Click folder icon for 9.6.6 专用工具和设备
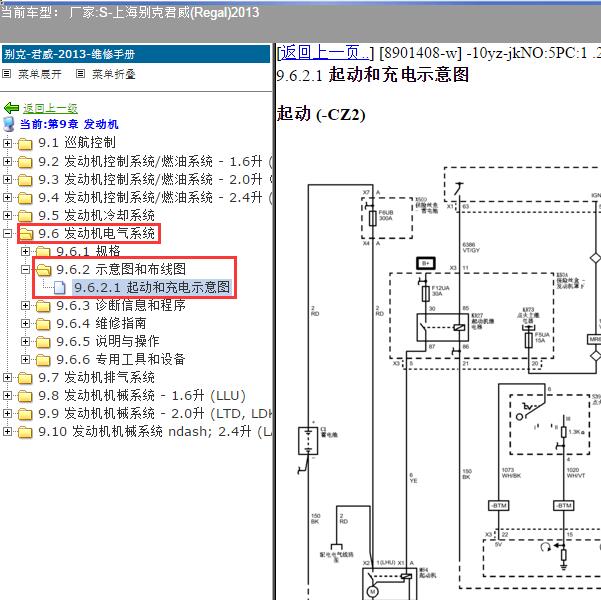Image resolution: width=601 pixels, height=600 pixels. (43, 360)
